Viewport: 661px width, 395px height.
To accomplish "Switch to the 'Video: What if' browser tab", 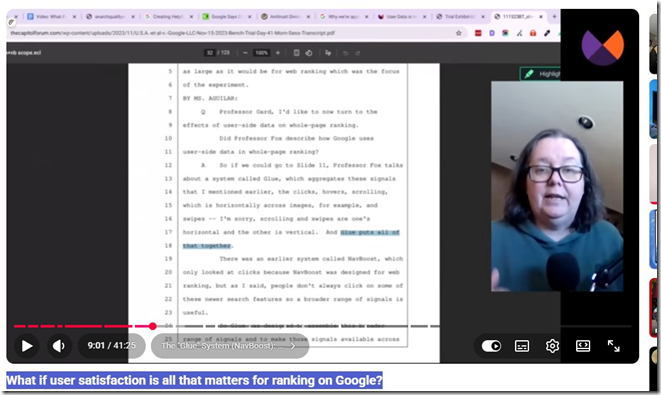I will point(51,16).
